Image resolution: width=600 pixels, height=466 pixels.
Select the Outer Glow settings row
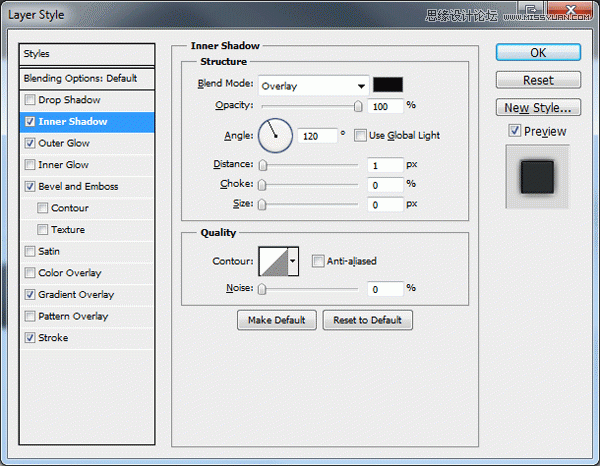point(87,143)
